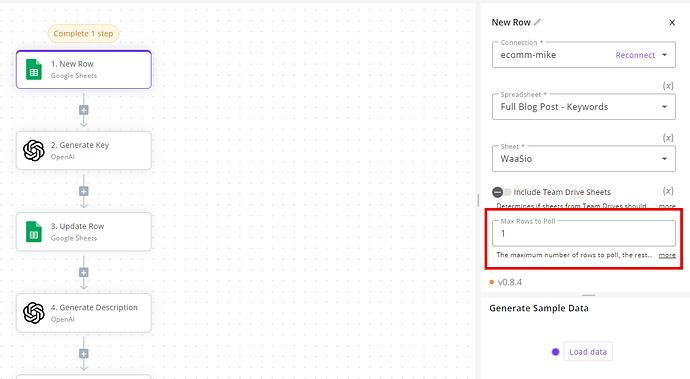The width and height of the screenshot is (690, 379).
Task: Click the Google Sheets icon in New Row step
Action: (34, 70)
